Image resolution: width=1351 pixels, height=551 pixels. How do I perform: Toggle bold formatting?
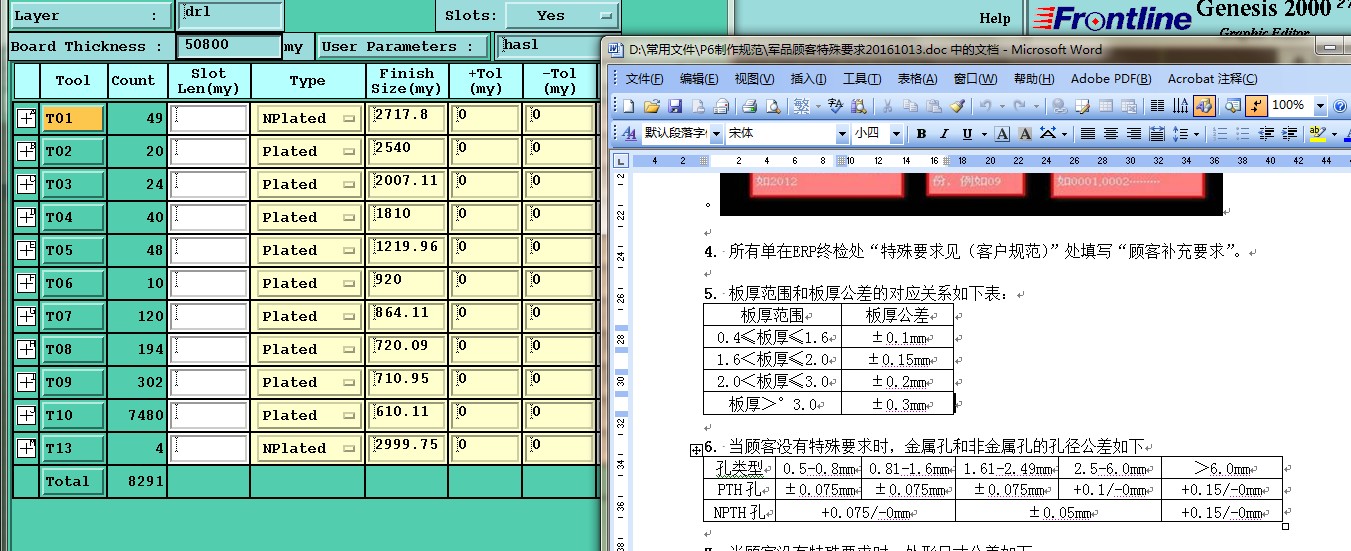921,133
